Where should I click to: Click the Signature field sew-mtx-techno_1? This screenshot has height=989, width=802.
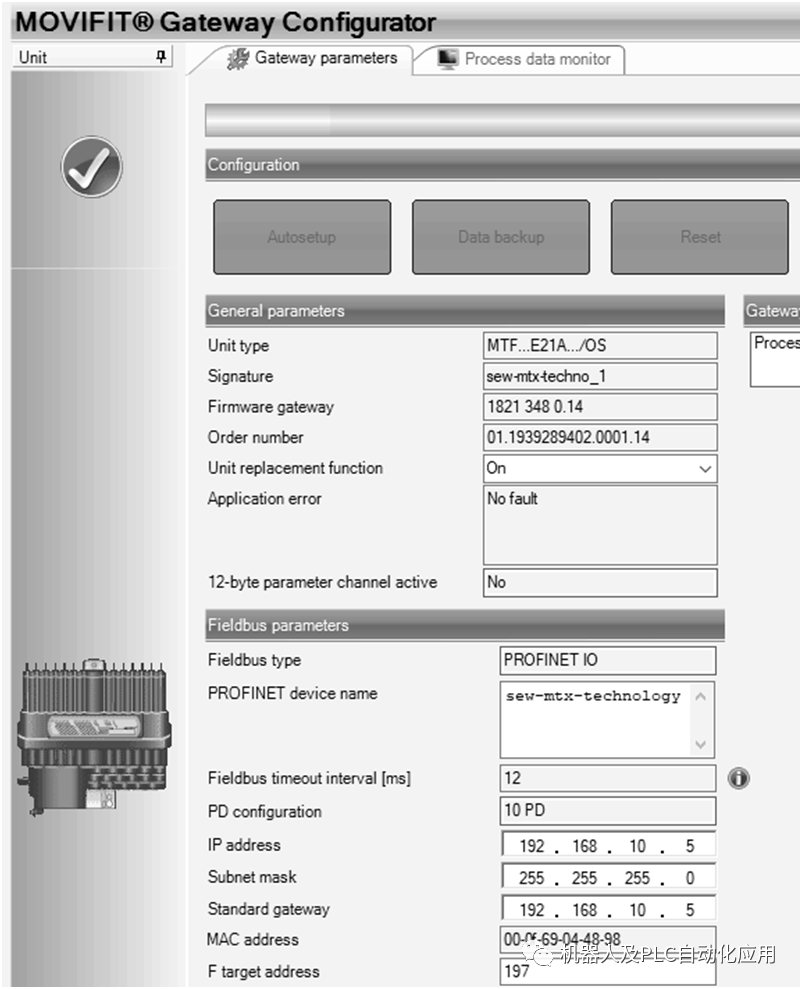[600, 377]
